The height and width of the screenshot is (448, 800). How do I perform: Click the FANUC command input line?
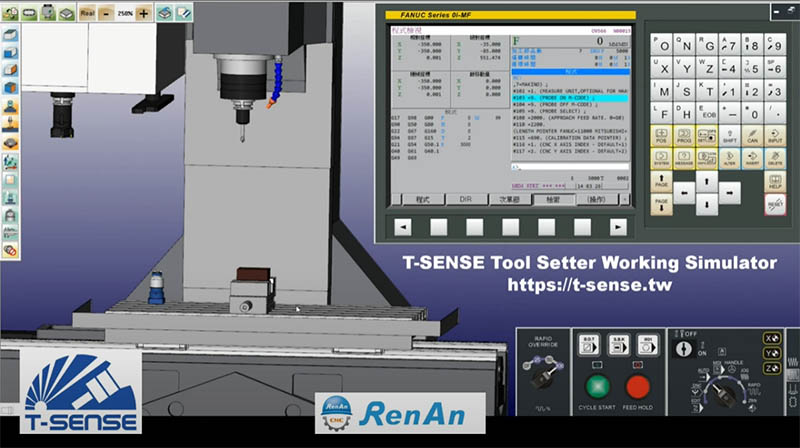pos(570,167)
